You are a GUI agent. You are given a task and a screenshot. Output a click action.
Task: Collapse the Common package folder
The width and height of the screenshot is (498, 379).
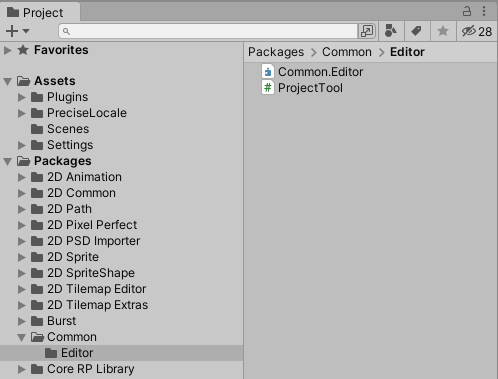(21, 337)
